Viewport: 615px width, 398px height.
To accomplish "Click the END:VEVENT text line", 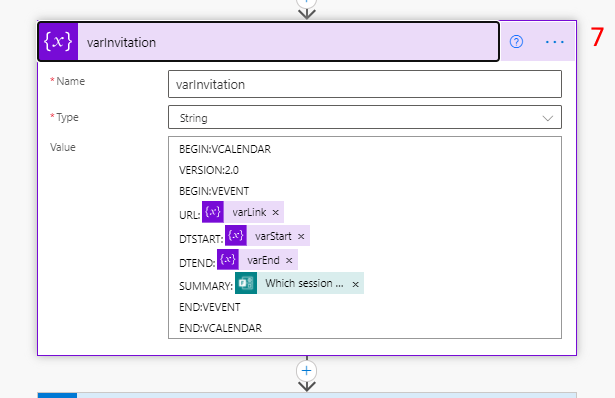I will point(209,307).
